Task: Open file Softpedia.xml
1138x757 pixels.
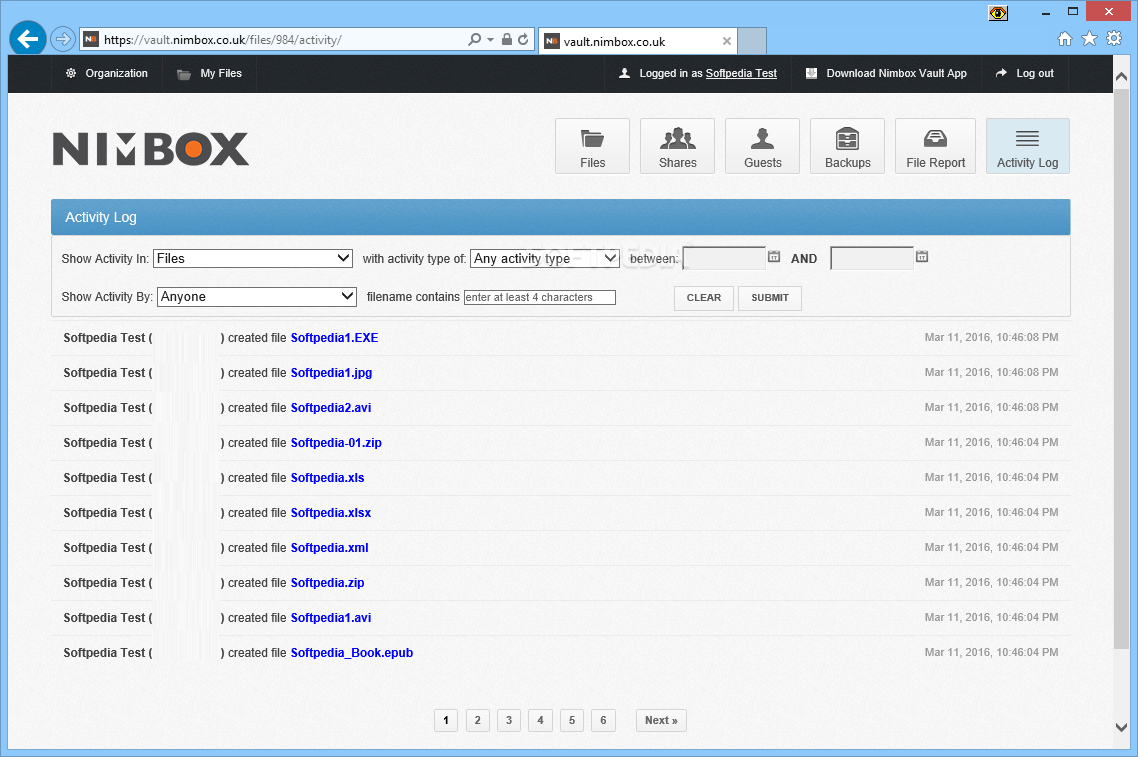Action: coord(329,548)
